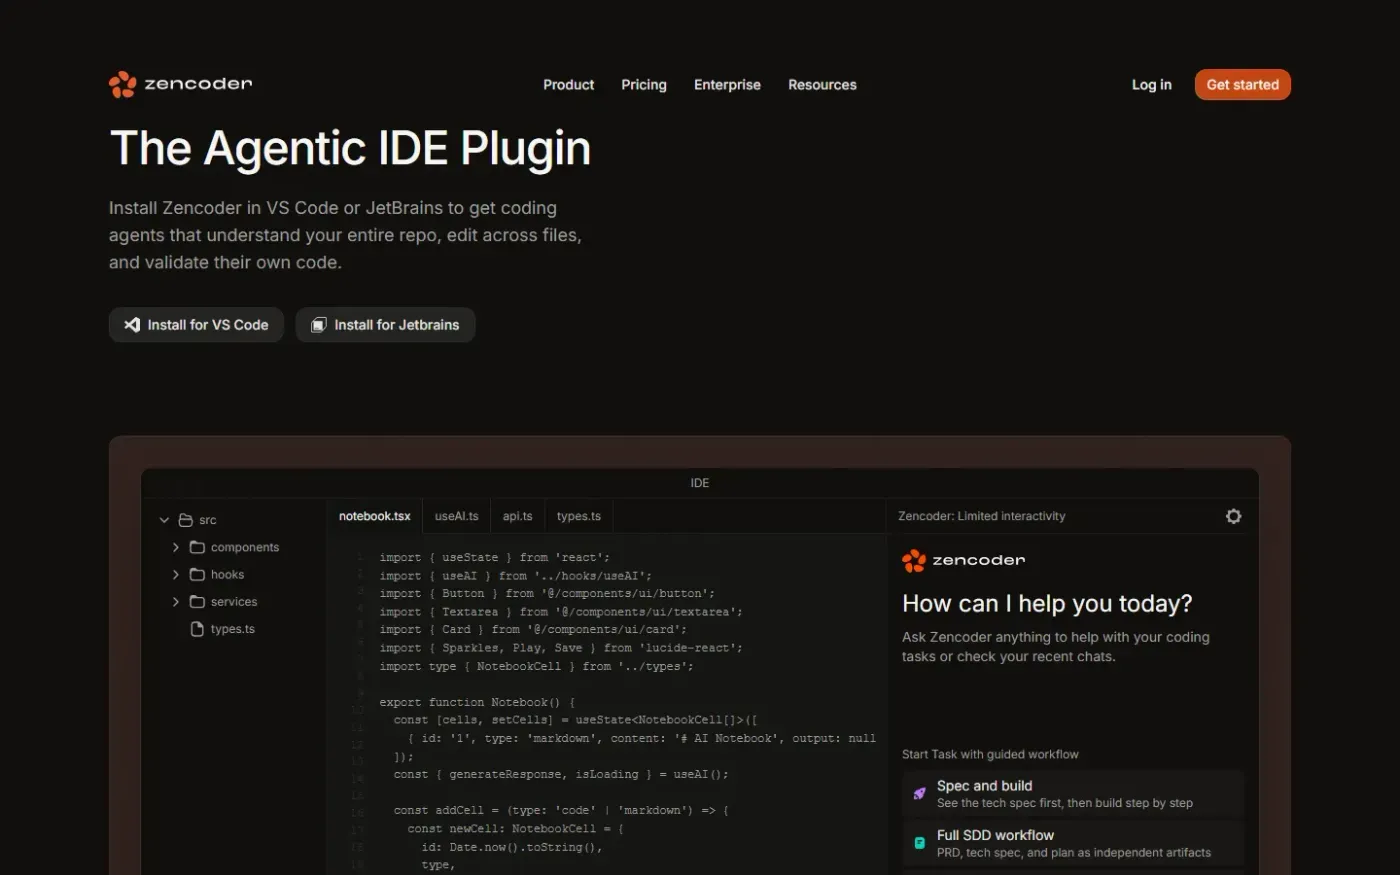
Task: Expand the hooks folder chevron
Action: coord(176,574)
